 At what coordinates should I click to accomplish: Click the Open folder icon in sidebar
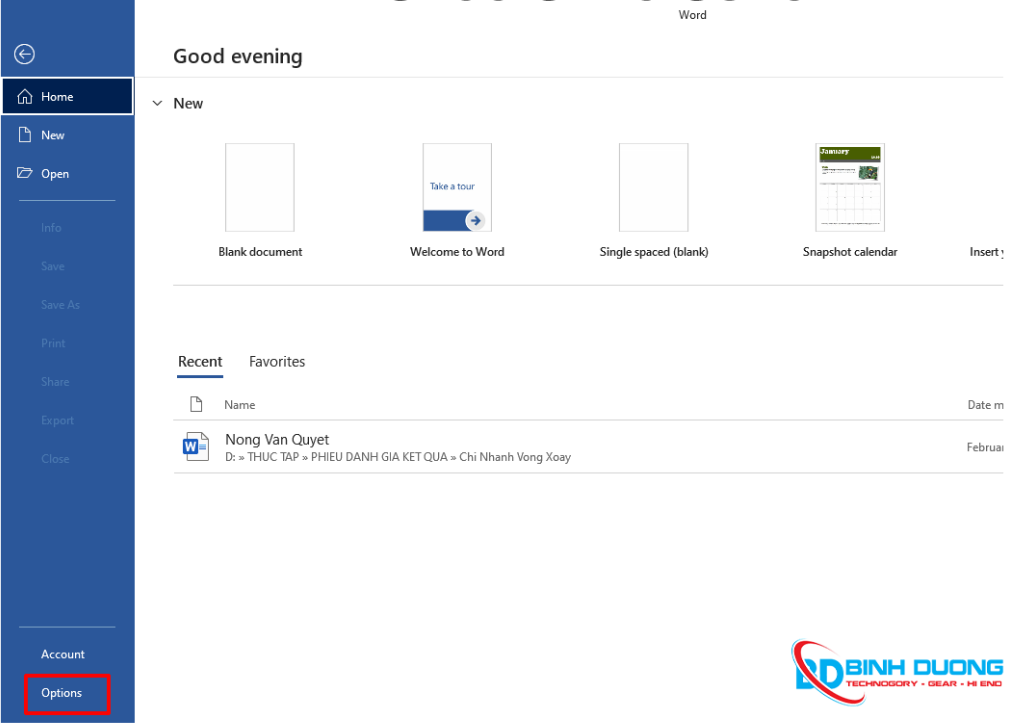click(x=25, y=173)
